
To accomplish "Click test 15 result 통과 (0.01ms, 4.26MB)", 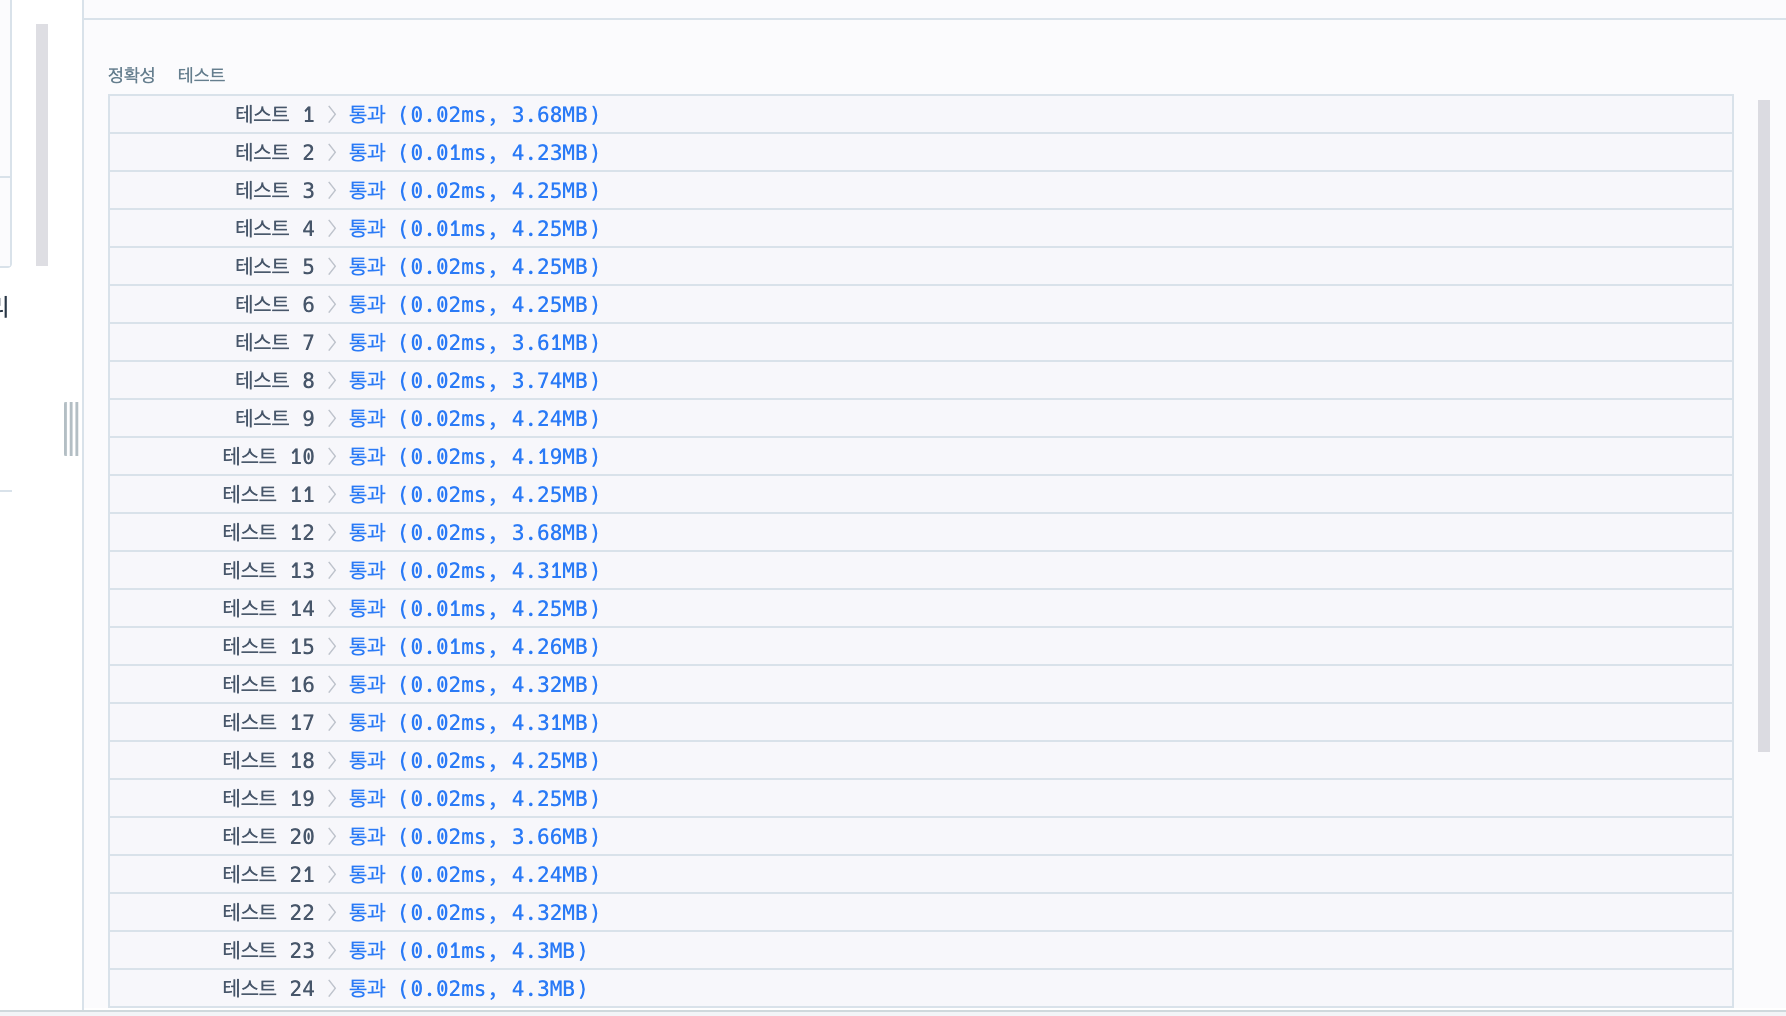I will click(474, 647).
